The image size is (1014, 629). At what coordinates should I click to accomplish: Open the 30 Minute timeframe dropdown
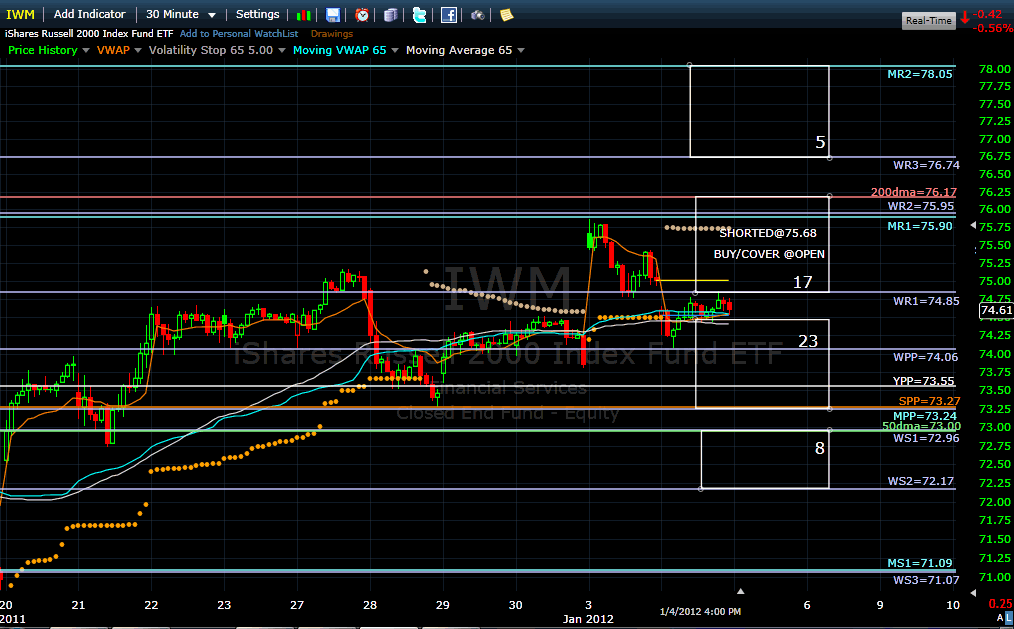pos(180,14)
